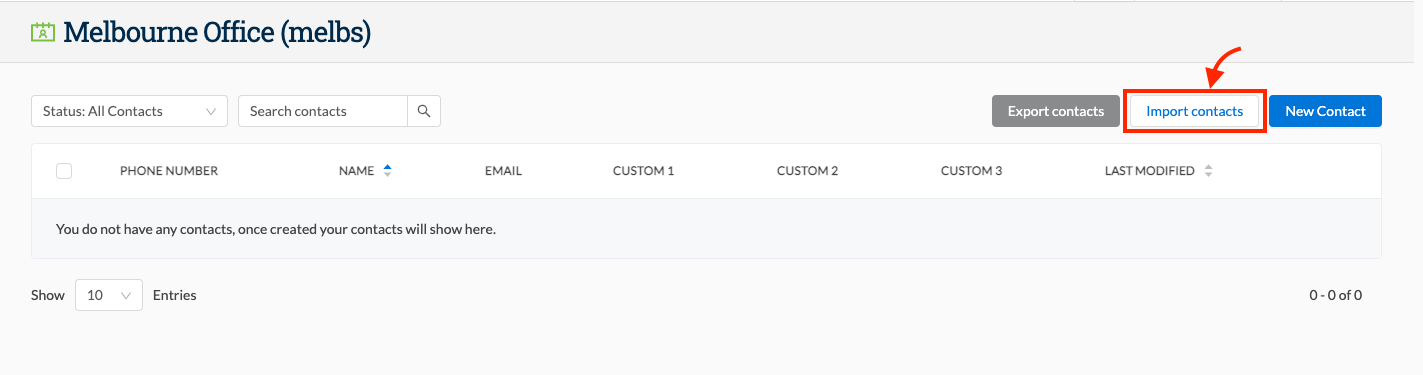Click the New Contact button
Viewport: 1423px width, 375px height.
tap(1325, 111)
